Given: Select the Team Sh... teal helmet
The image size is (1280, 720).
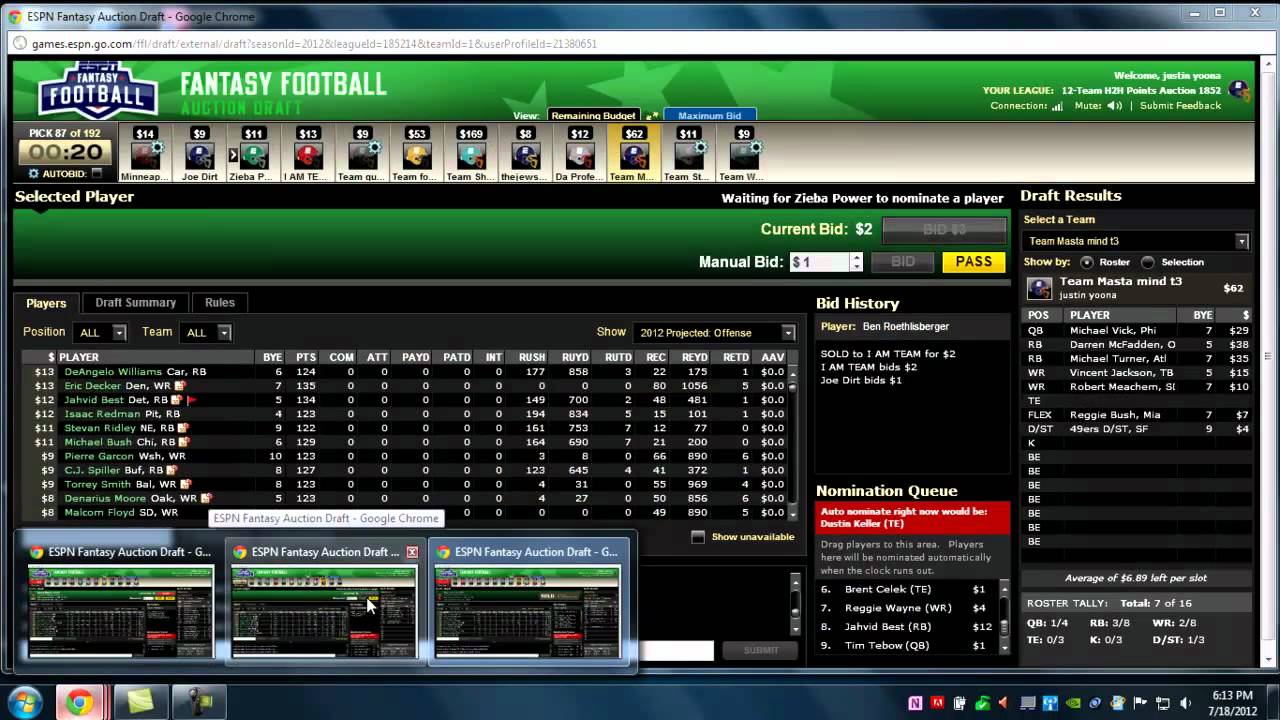Looking at the screenshot, I should click(471, 156).
